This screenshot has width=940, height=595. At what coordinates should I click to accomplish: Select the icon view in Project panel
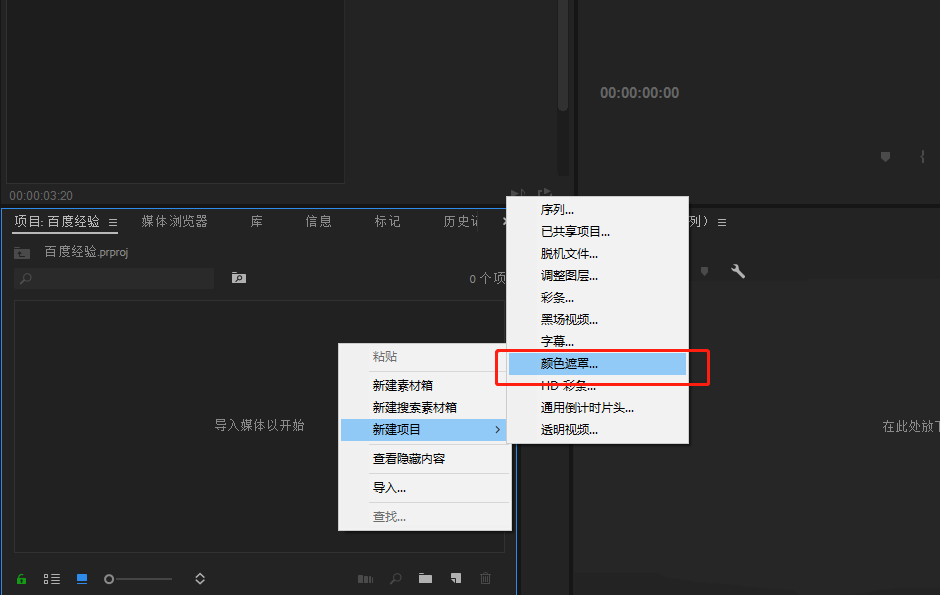(81, 578)
